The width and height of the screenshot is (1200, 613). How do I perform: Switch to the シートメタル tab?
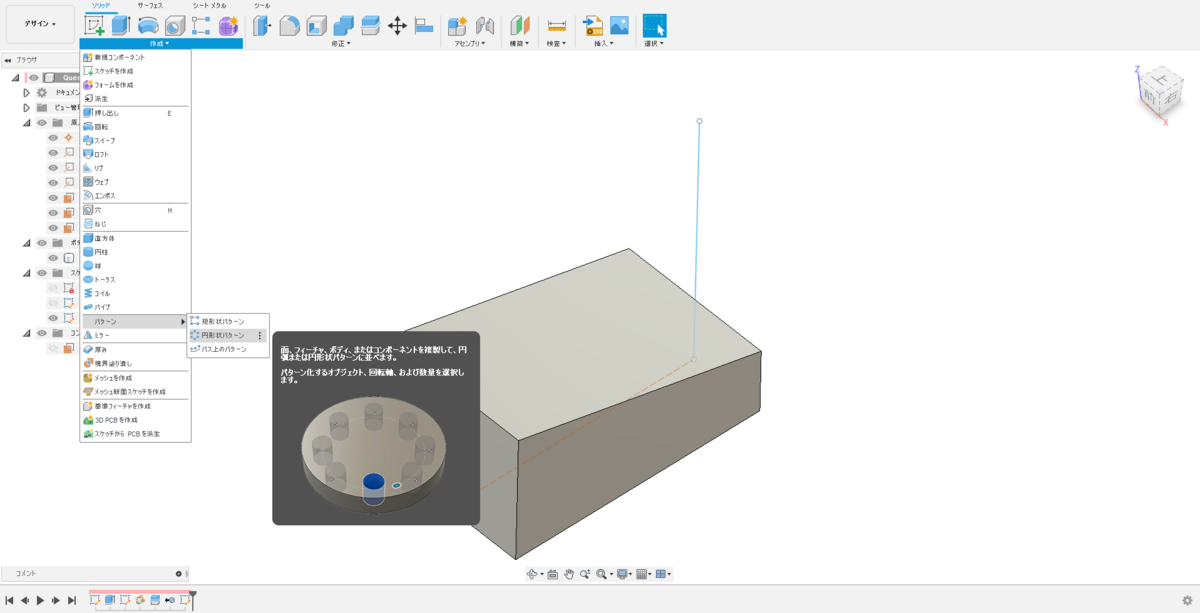pos(209,5)
